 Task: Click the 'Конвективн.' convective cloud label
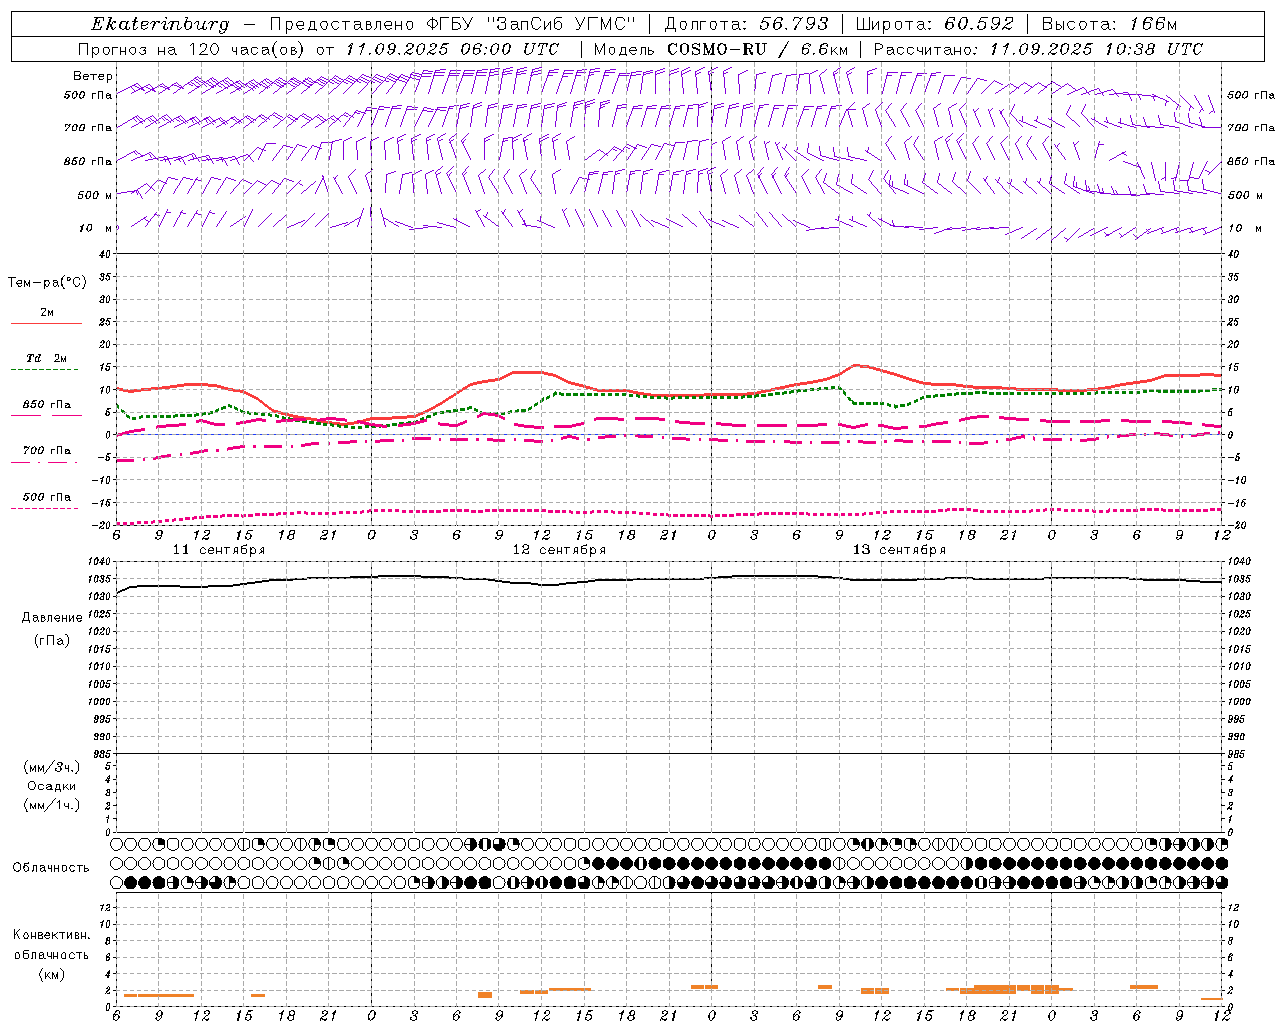pyautogui.click(x=51, y=935)
